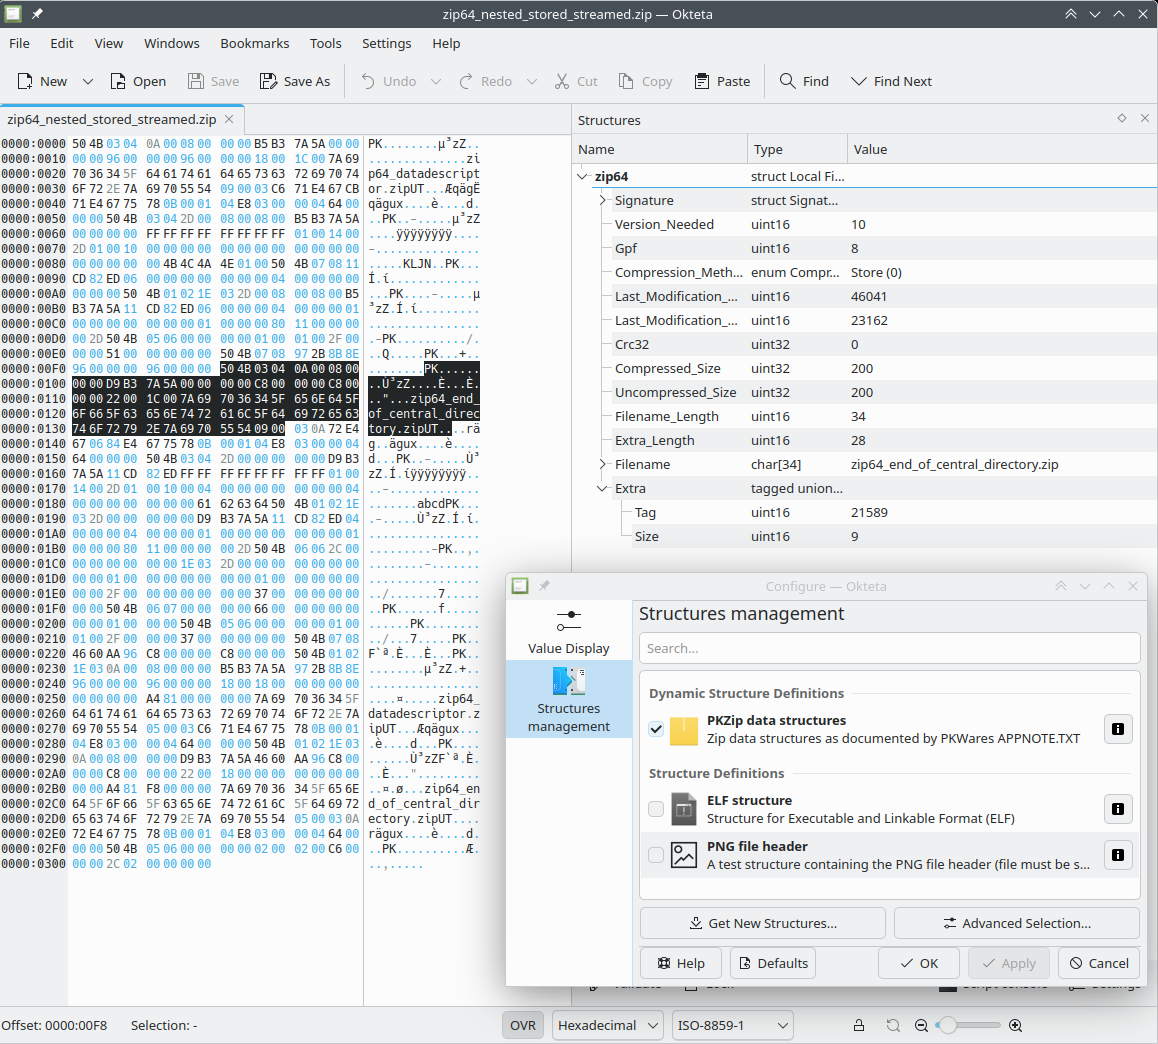Click the Redo arrow icon
The image size is (1158, 1044).
pos(466,81)
